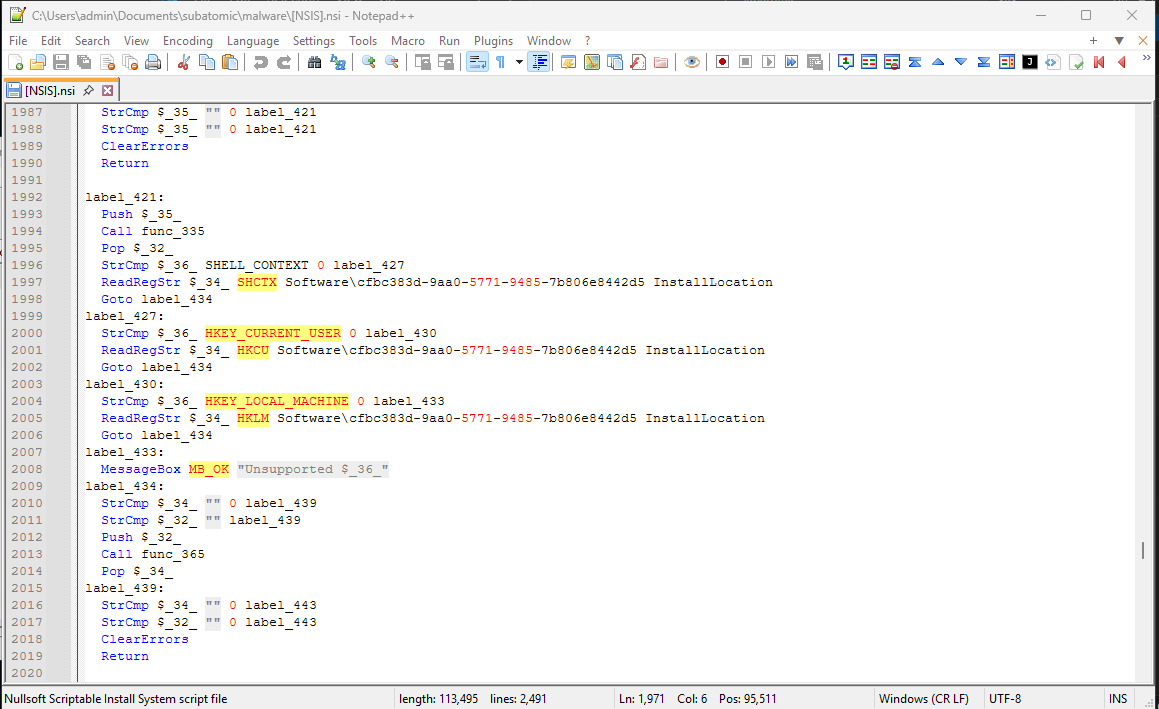The height and width of the screenshot is (709, 1159).
Task: Open the show-characters dropdown arrow
Action: (519, 62)
